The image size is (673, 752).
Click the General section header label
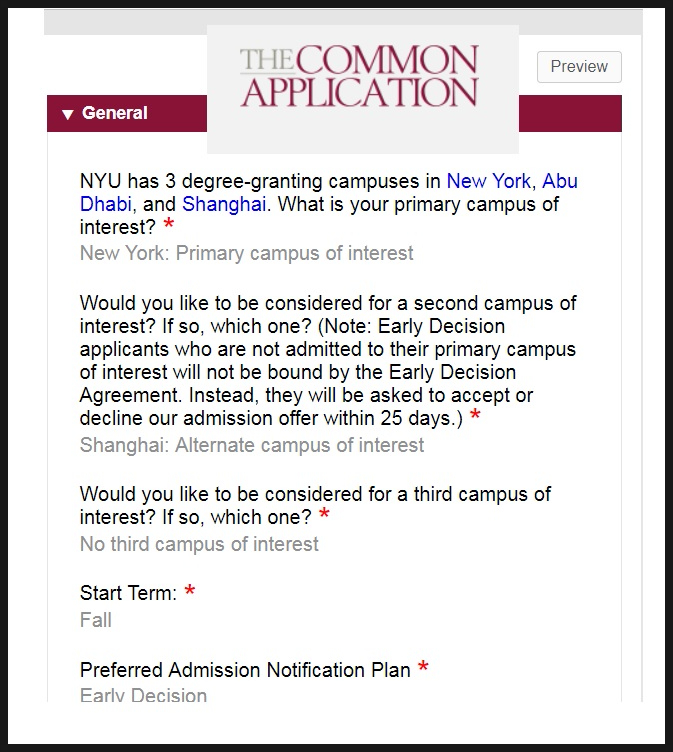(x=115, y=113)
